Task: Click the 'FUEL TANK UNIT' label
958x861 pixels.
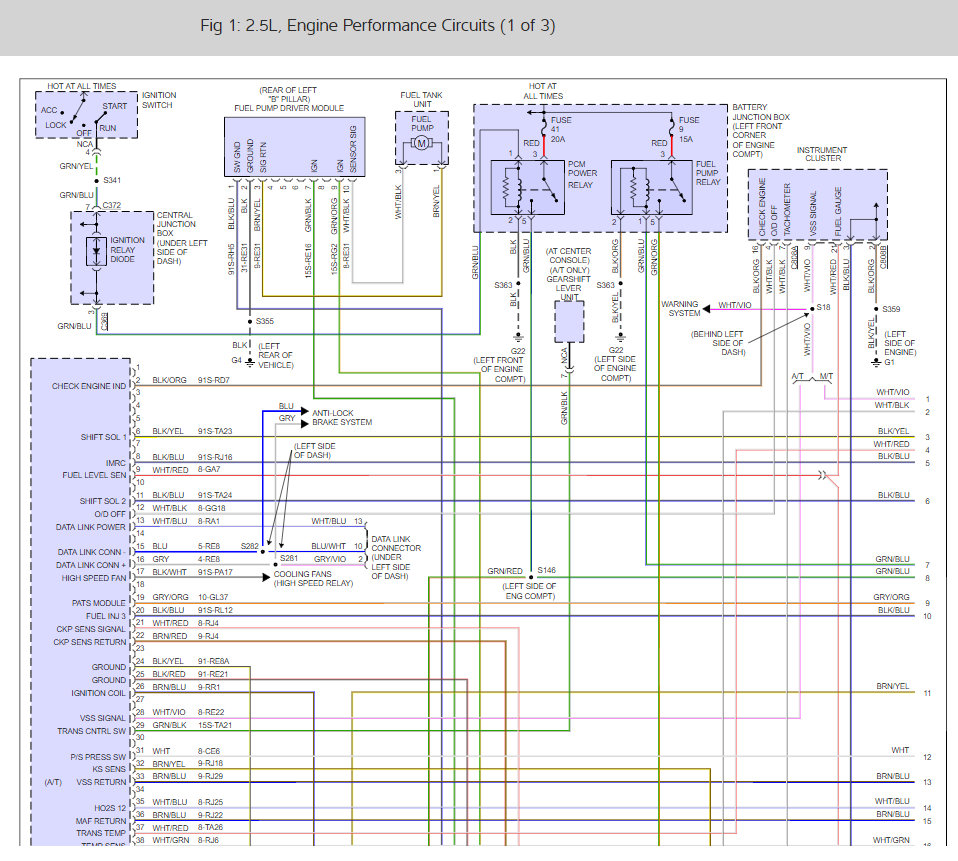Action: pyautogui.click(x=421, y=100)
